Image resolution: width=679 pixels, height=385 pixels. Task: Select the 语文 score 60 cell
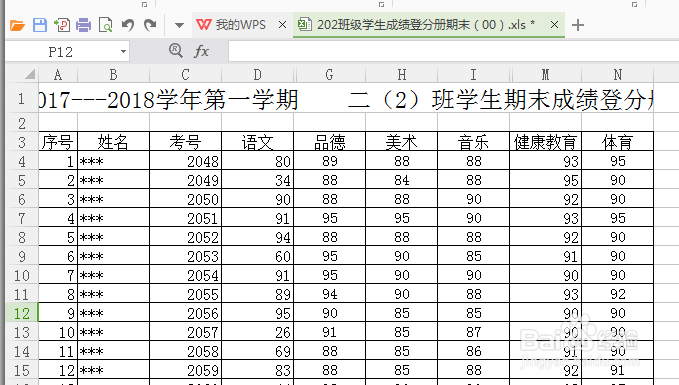[x=258, y=256]
